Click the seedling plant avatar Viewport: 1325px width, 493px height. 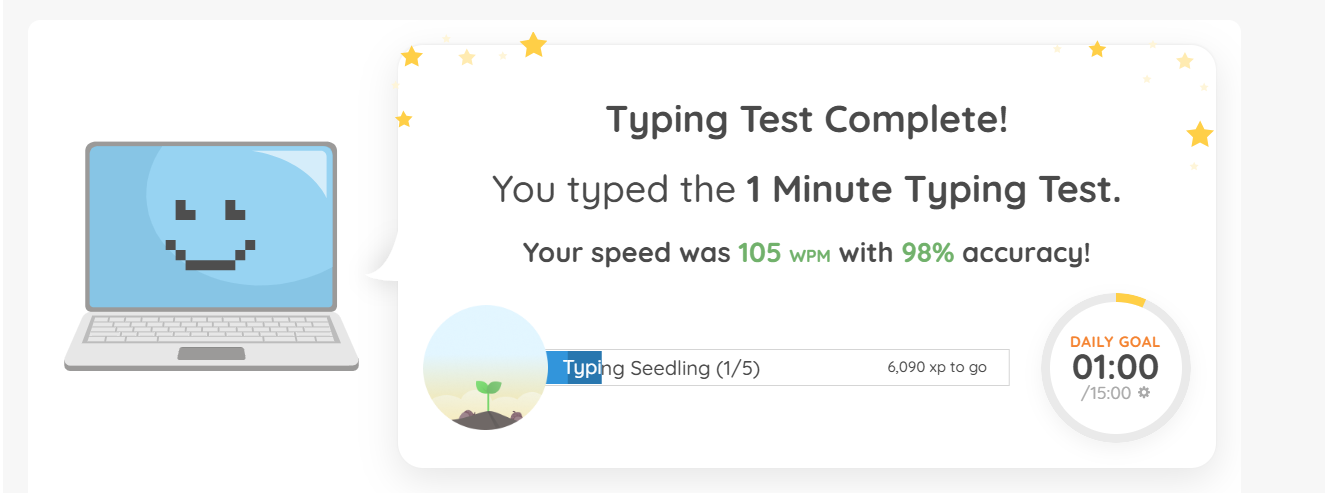(x=485, y=367)
